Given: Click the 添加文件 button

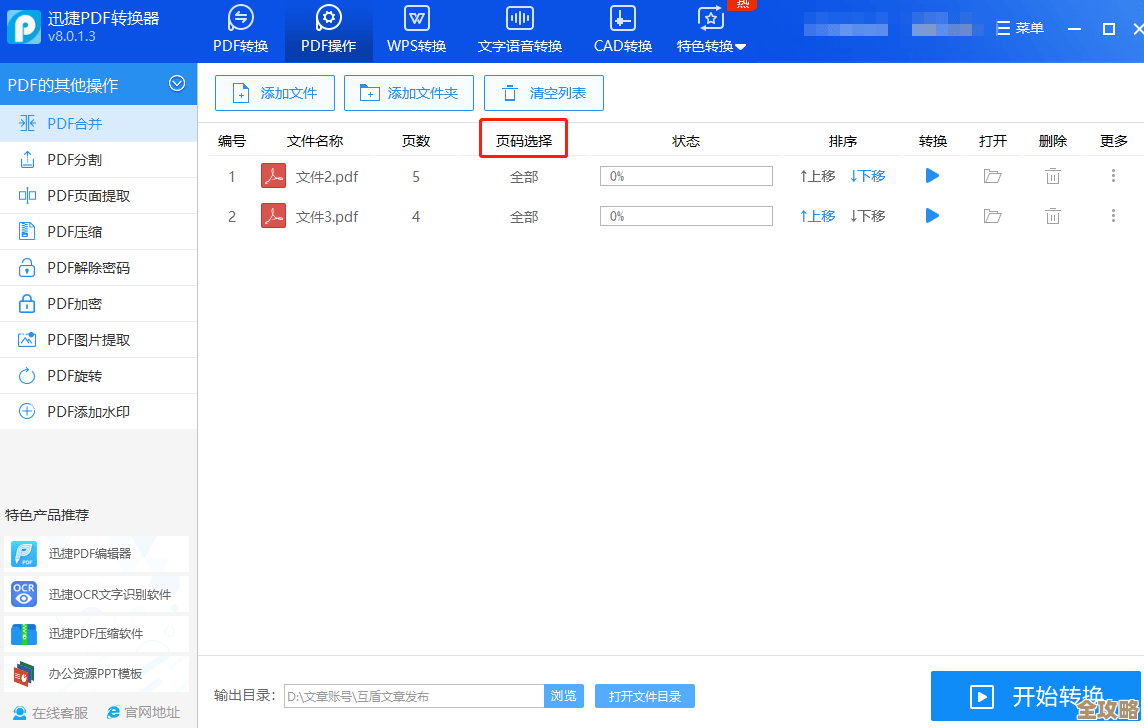Looking at the screenshot, I should (274, 92).
